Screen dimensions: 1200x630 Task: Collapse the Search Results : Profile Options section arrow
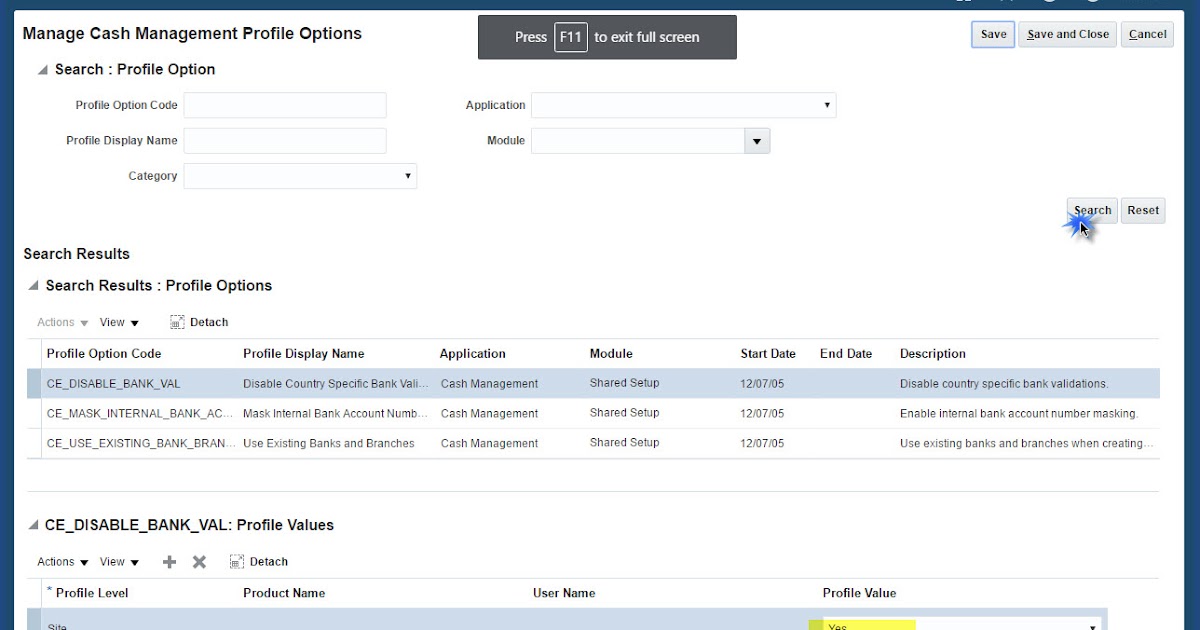[32, 285]
